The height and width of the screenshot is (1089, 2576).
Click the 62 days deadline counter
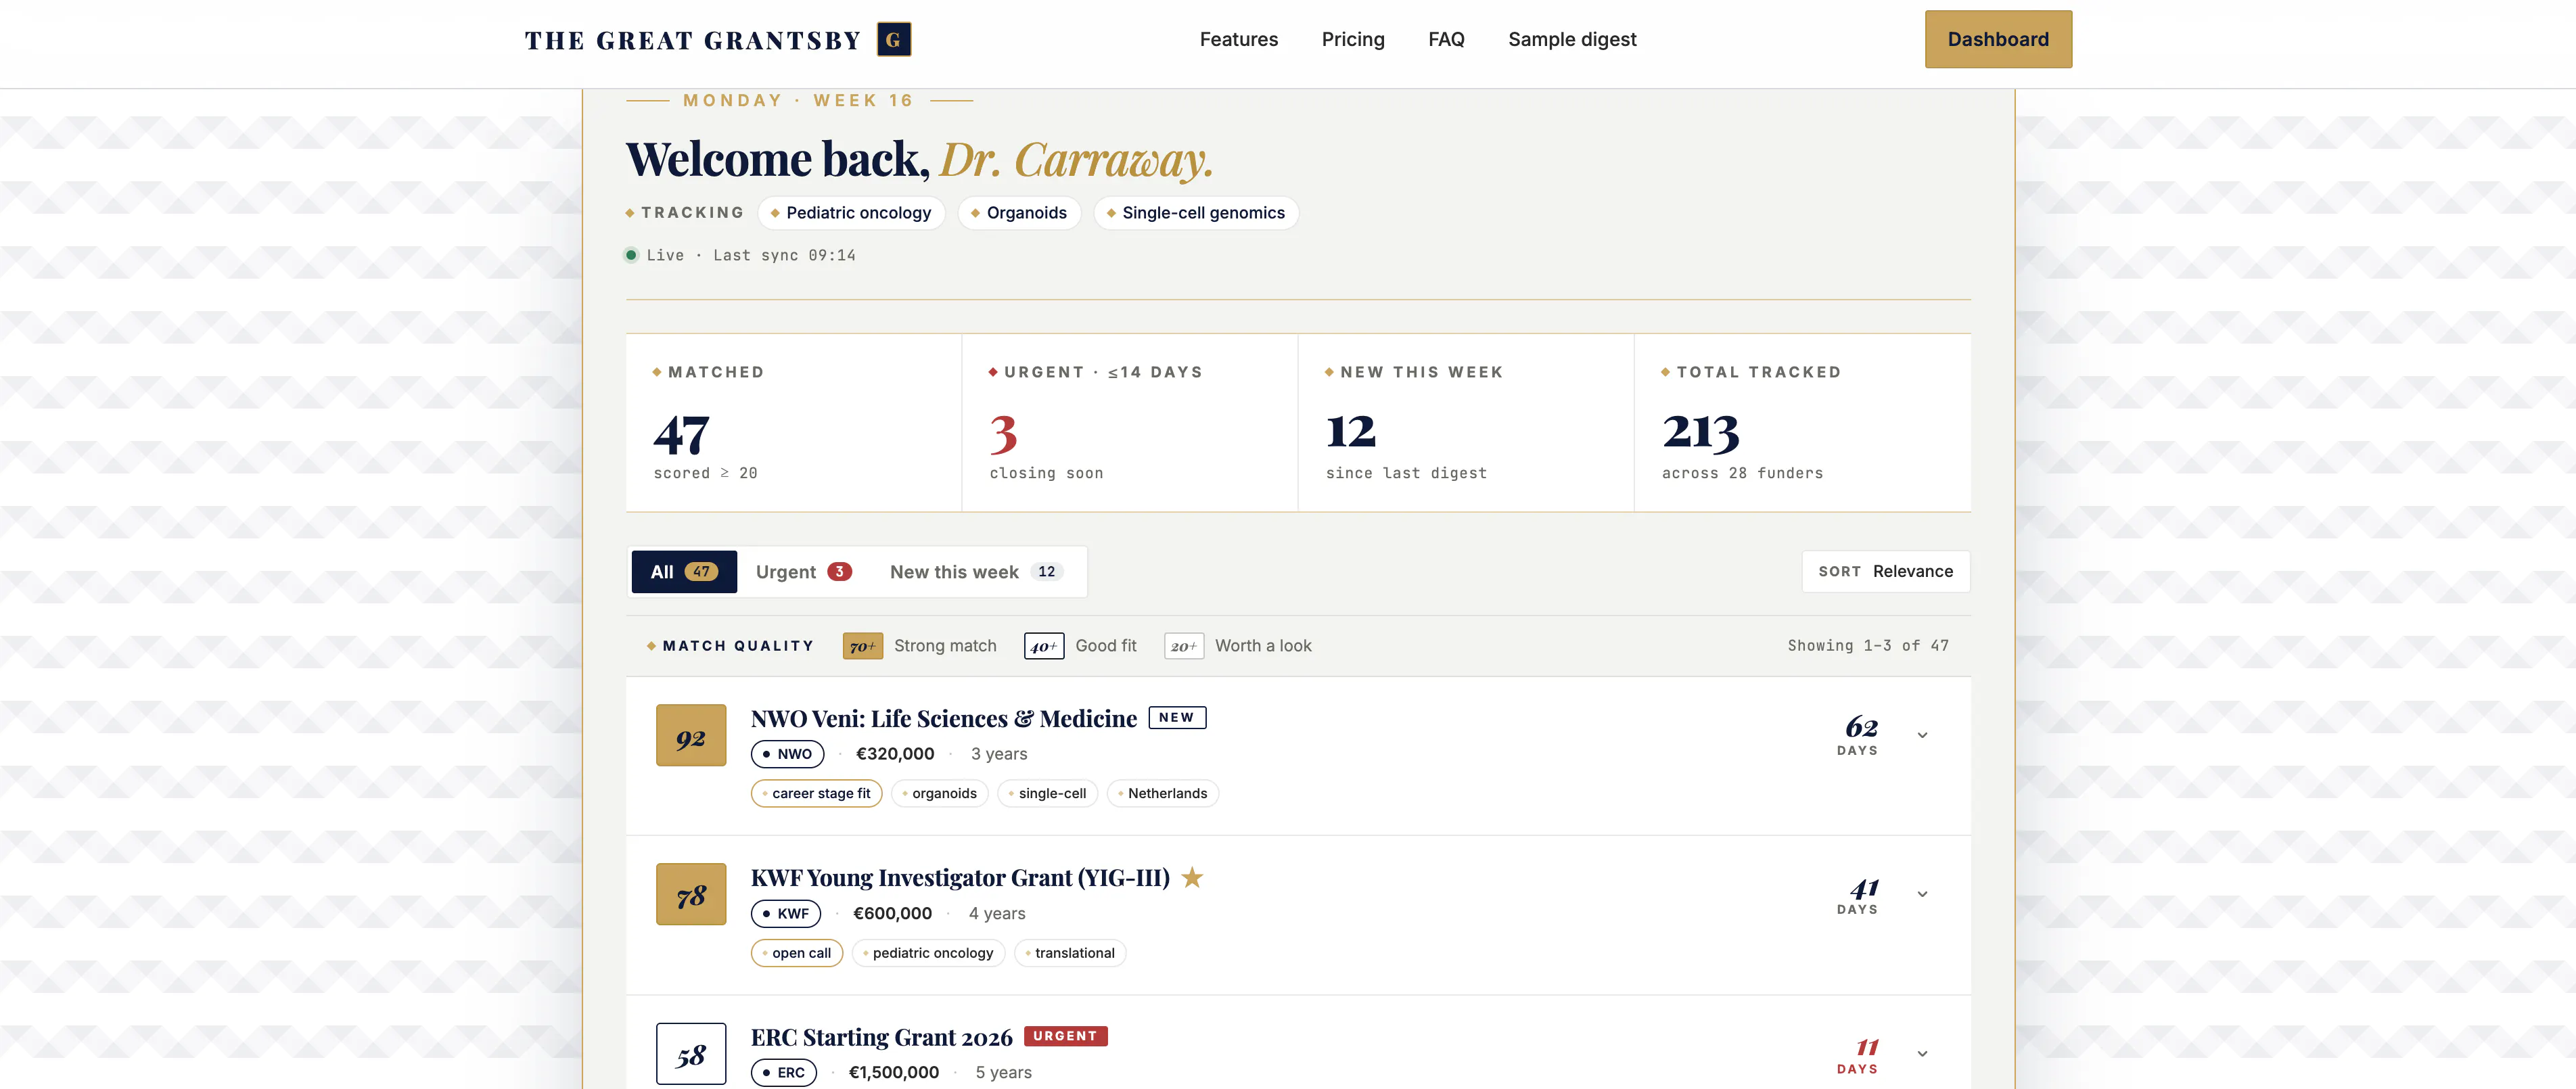tap(1858, 734)
